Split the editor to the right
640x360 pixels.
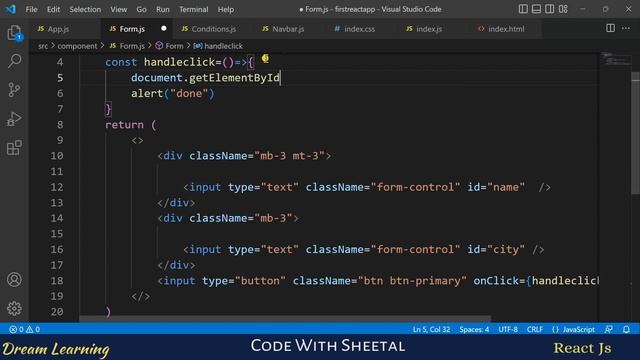[x=610, y=28]
